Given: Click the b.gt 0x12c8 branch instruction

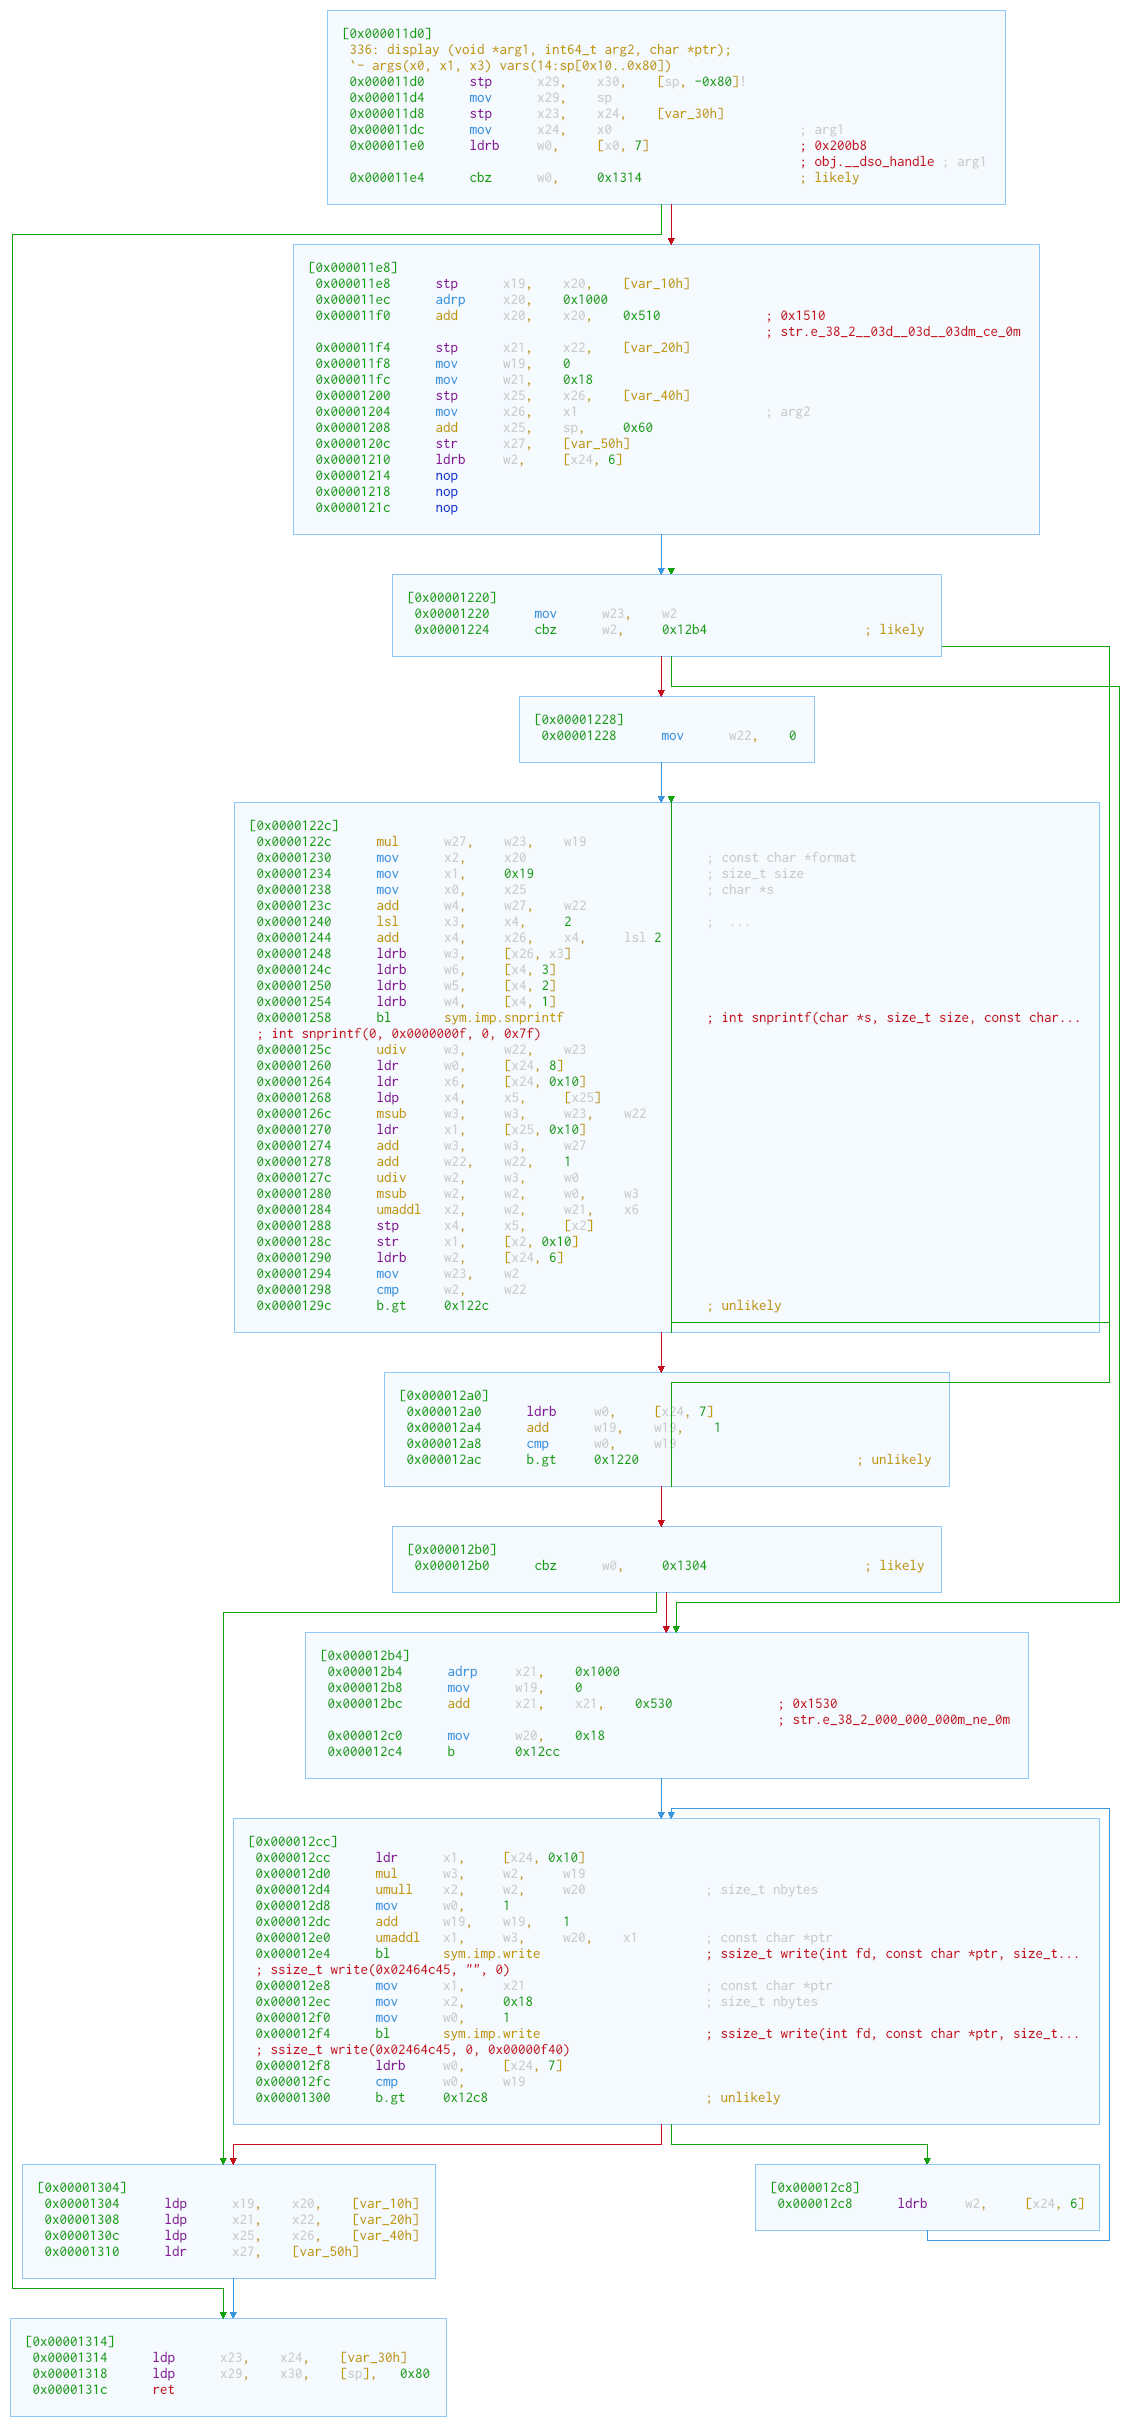Looking at the screenshot, I should tap(372, 2097).
